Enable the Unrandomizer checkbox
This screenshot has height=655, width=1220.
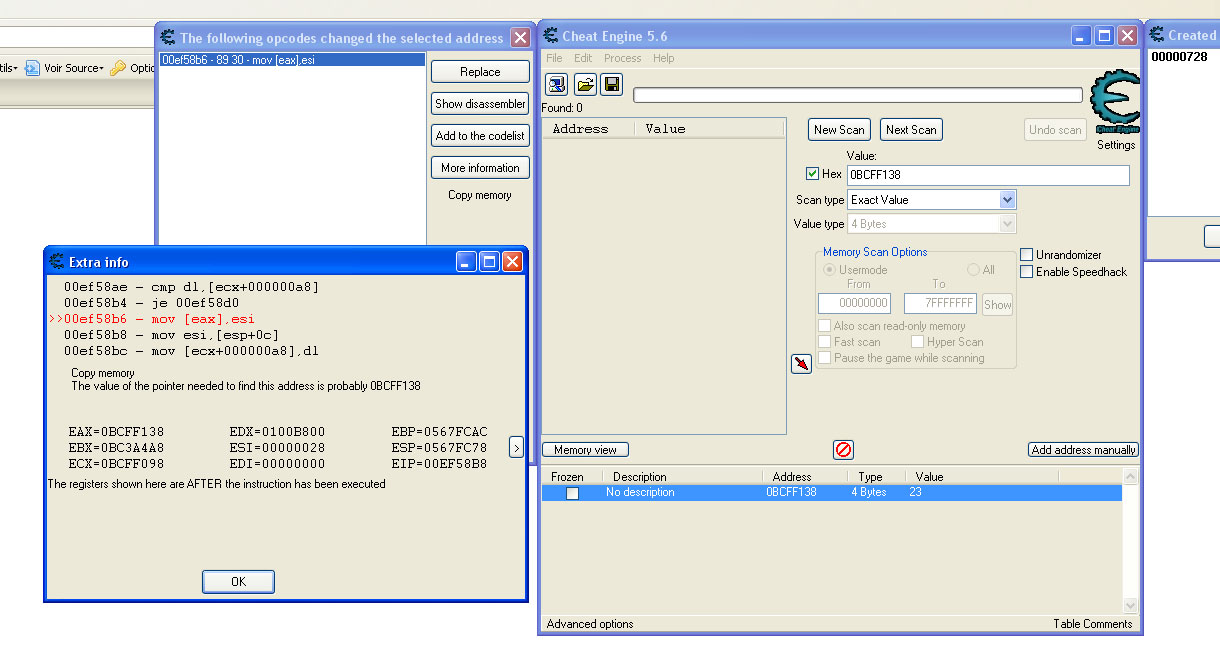tap(1026, 255)
